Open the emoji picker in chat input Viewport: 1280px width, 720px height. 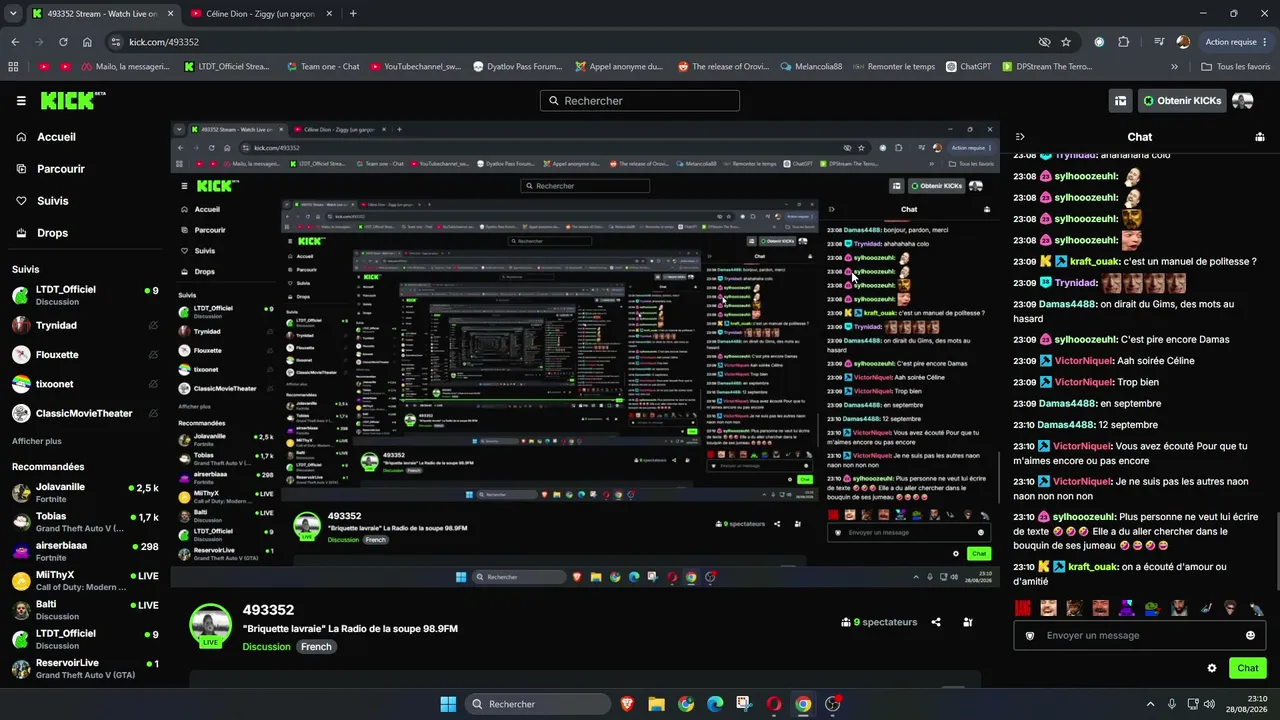point(1250,636)
